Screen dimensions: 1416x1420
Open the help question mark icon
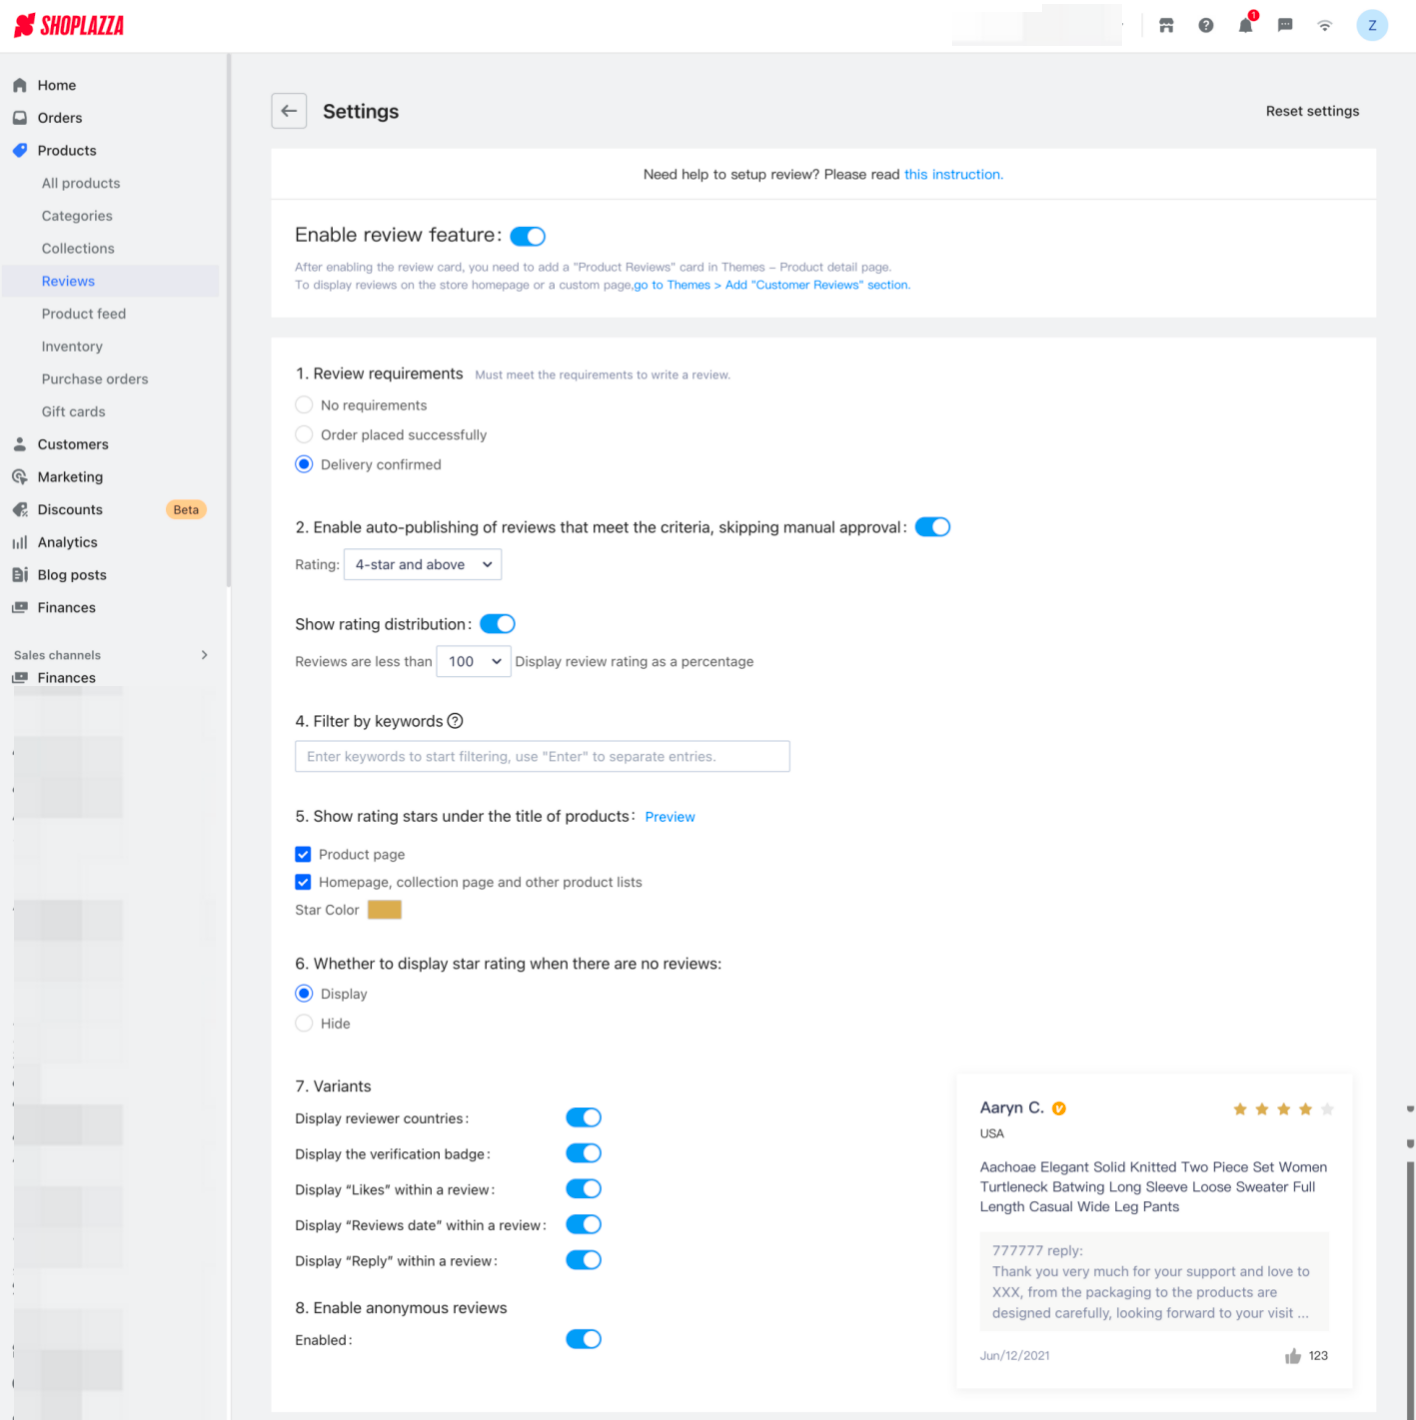[x=1206, y=26]
